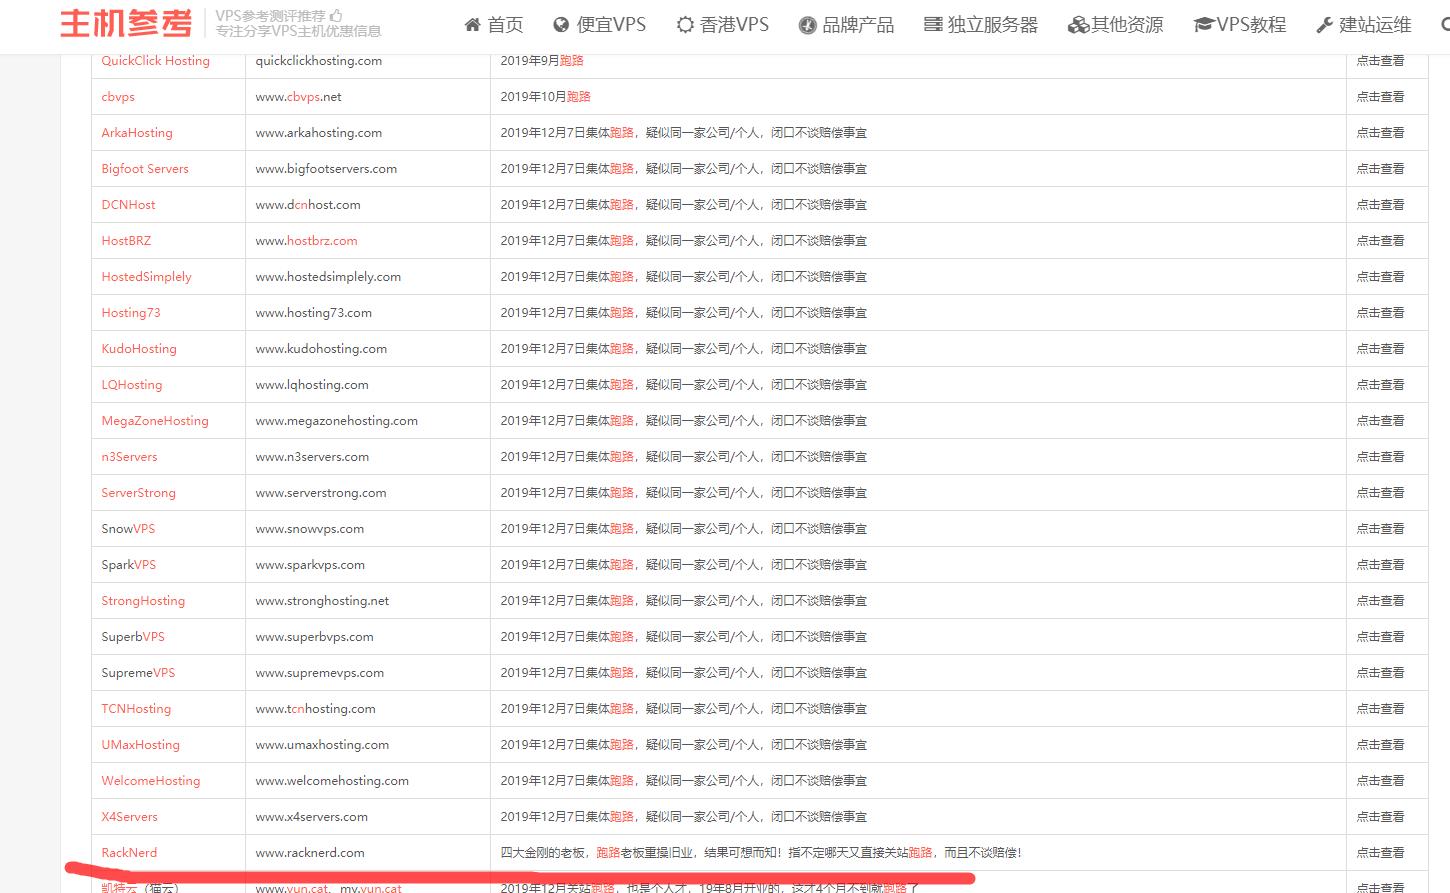Screen dimensions: 1450x893
Task: Open the DCNHost link
Action: 129,205
